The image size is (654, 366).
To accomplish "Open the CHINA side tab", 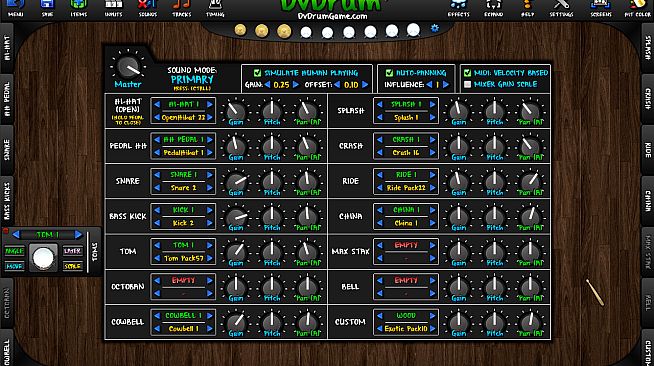I will pyautogui.click(x=648, y=201).
